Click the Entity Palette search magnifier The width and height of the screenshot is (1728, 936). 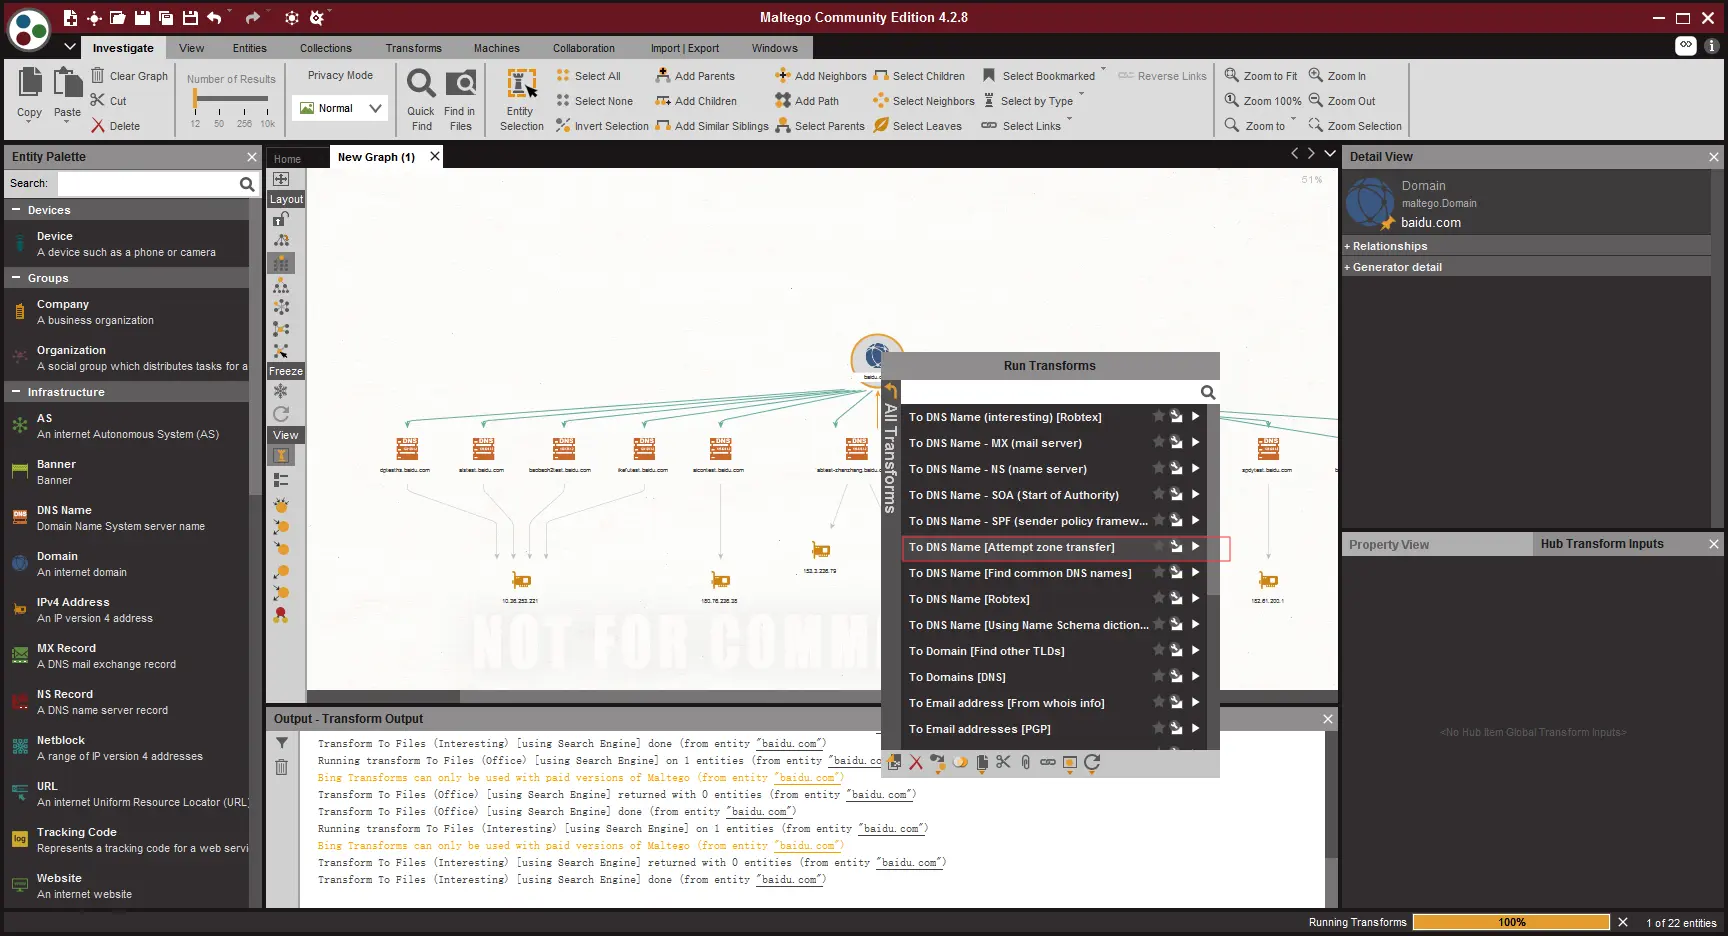point(247,184)
